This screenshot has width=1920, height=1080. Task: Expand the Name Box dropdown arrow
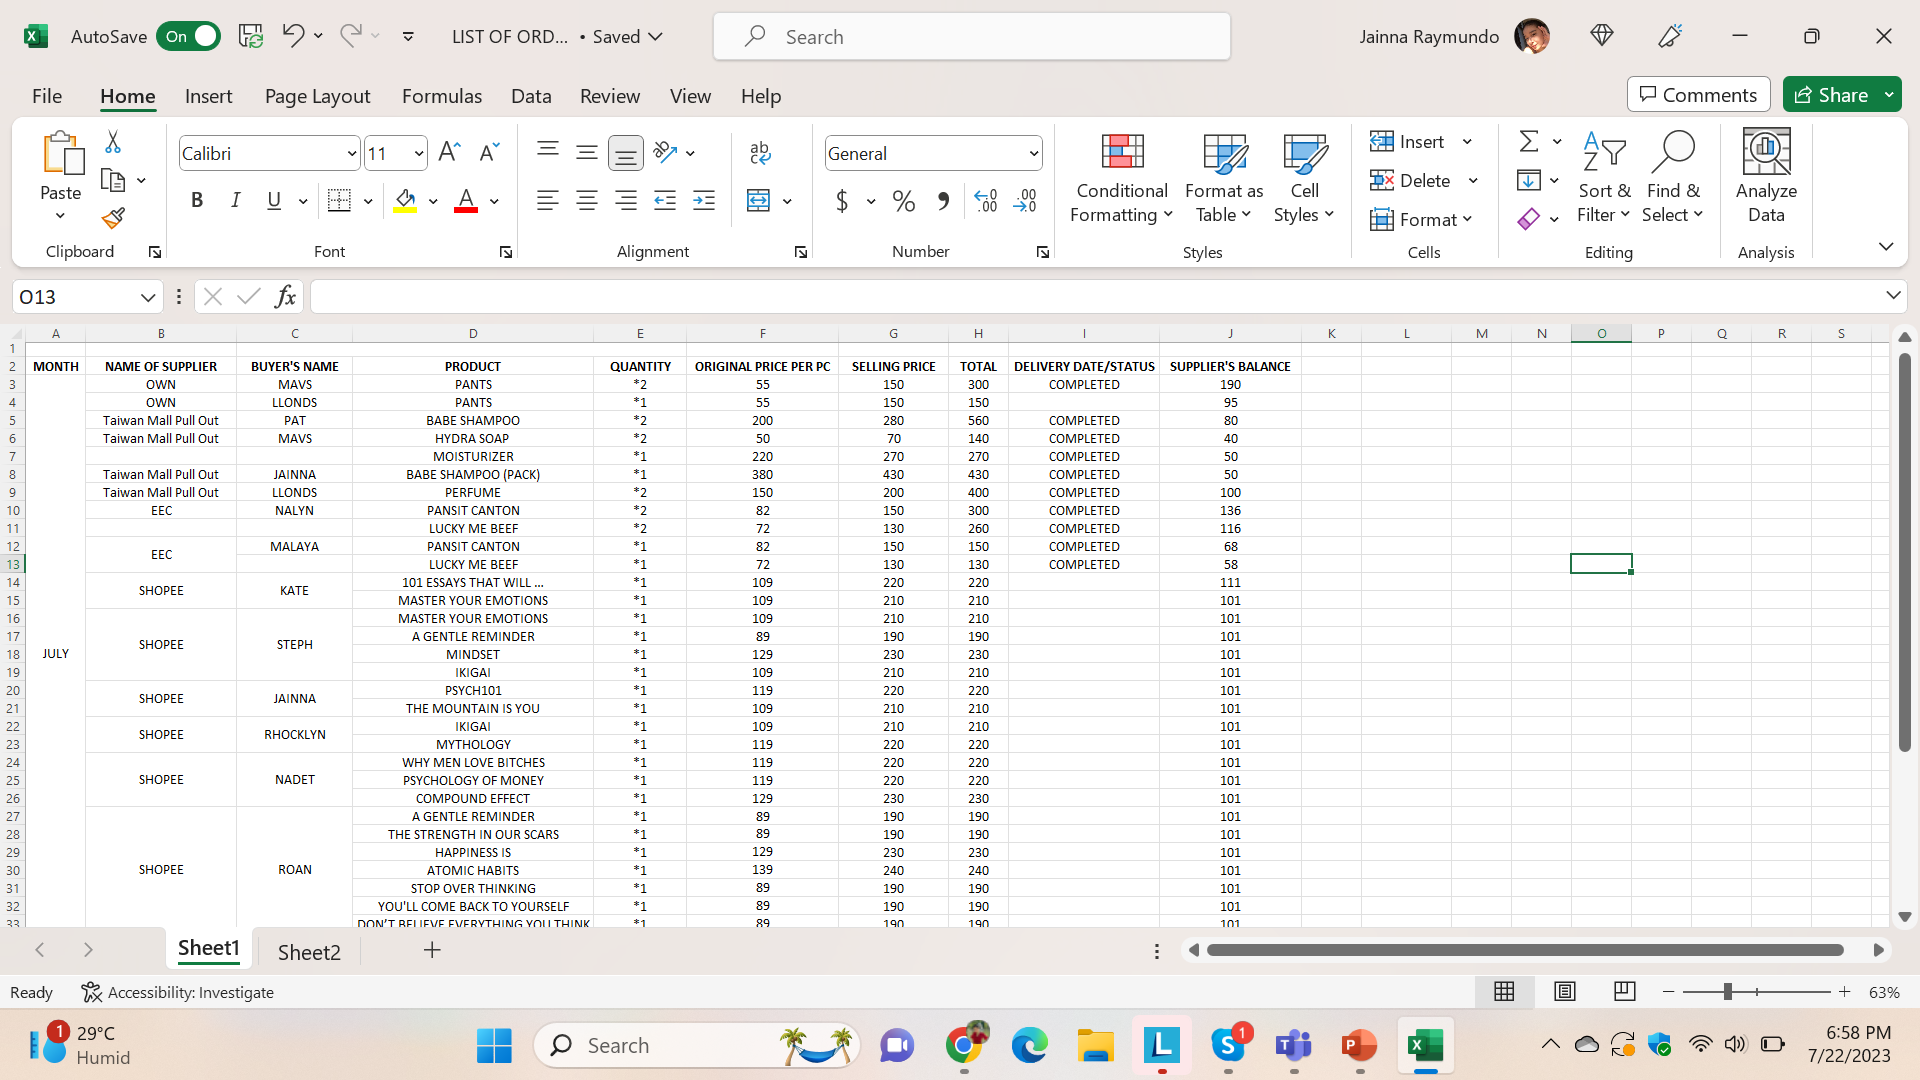click(147, 297)
